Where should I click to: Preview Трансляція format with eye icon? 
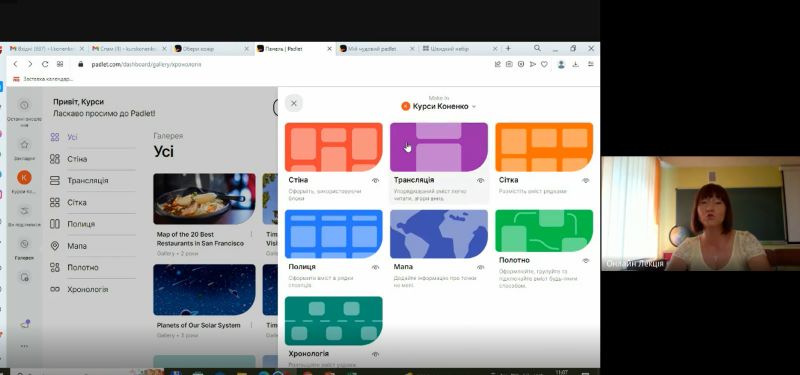(x=481, y=181)
